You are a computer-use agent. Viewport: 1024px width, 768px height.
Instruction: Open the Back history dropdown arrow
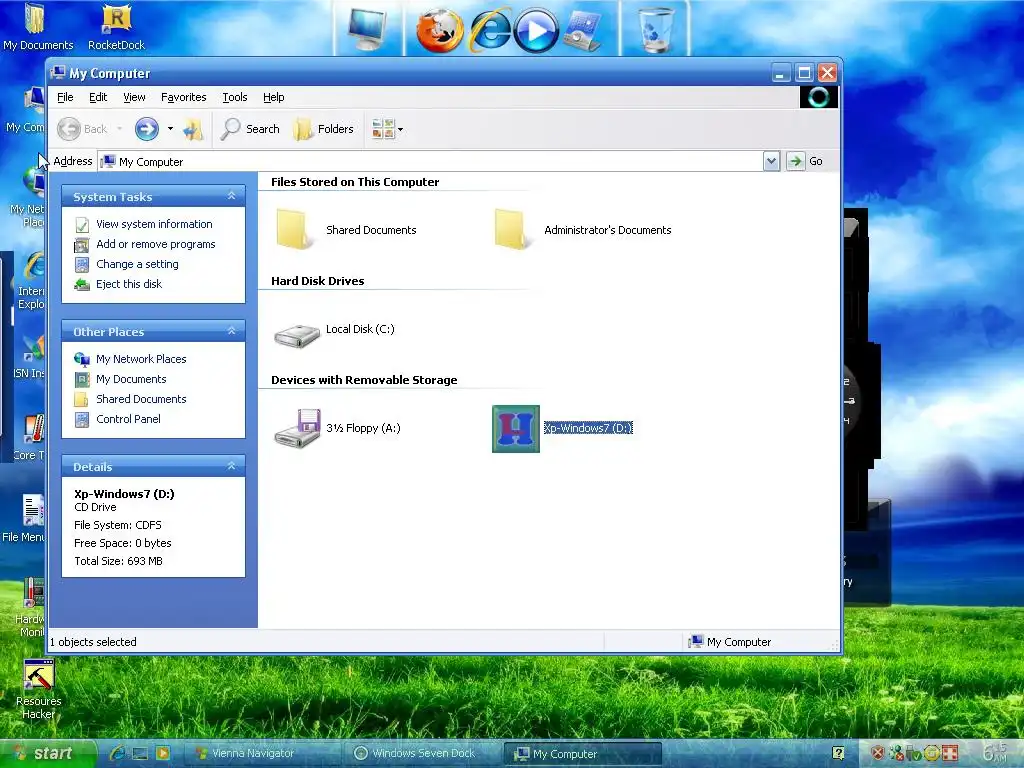(x=120, y=129)
